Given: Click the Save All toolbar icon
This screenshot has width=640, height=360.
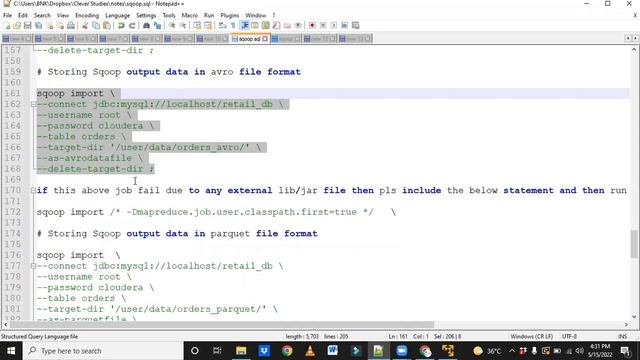Looking at the screenshot, I should pos(38,26).
